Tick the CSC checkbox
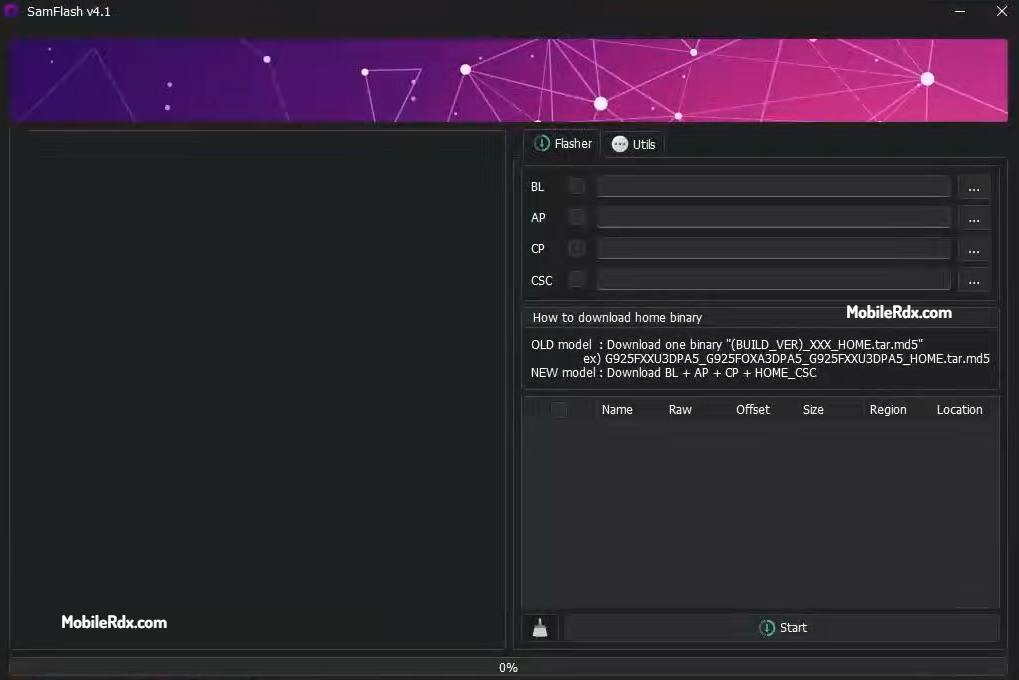This screenshot has height=680, width=1019. click(576, 280)
